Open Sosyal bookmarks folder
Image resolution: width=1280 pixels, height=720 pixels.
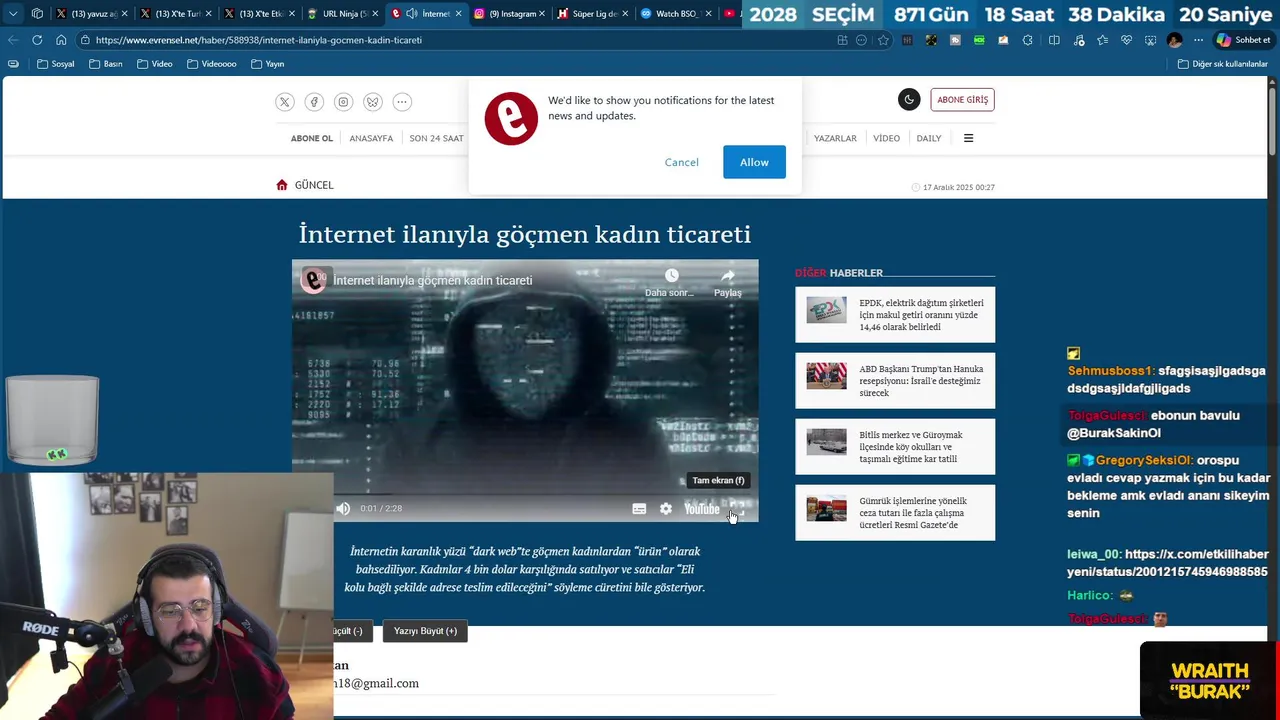pos(56,64)
